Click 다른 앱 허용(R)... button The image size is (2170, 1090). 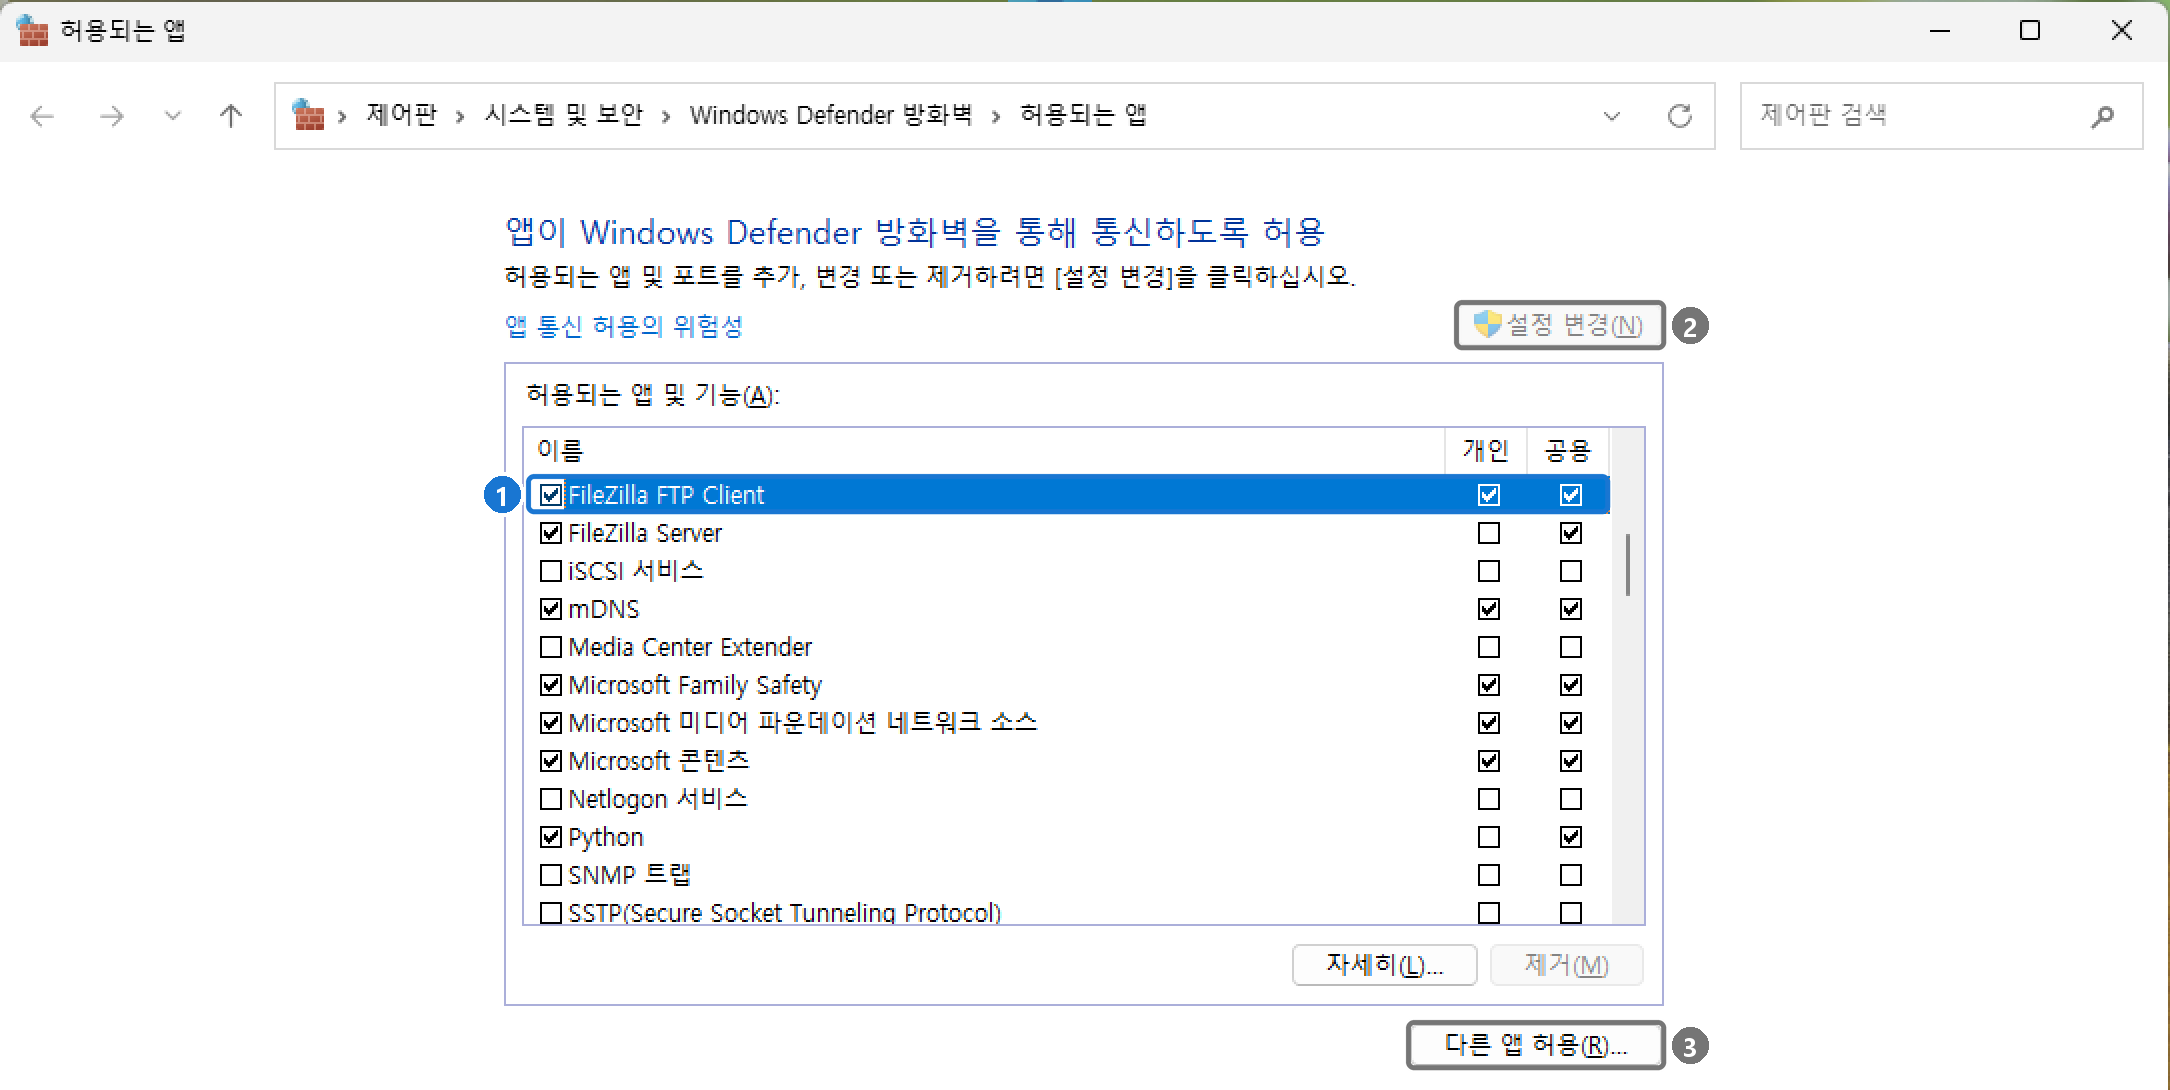pos(1536,1045)
